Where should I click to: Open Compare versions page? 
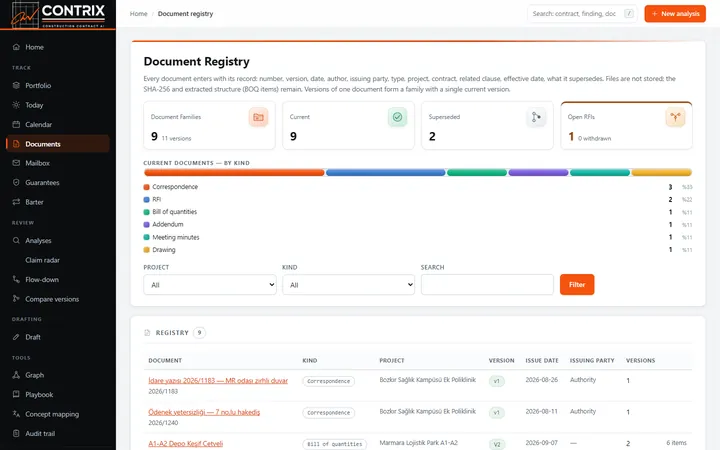[x=58, y=299]
